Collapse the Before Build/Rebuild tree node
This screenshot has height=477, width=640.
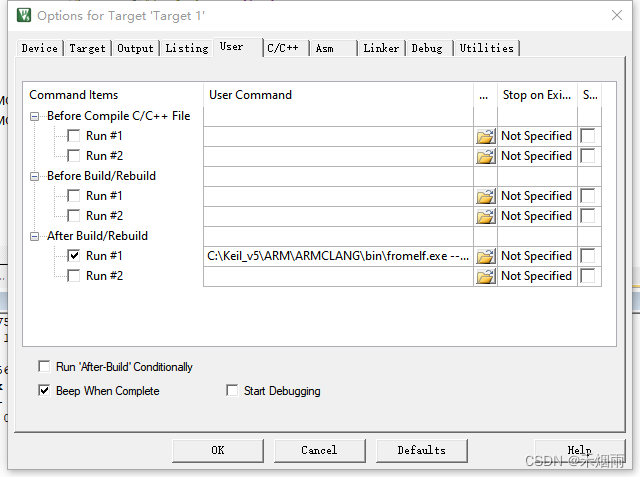(36, 176)
